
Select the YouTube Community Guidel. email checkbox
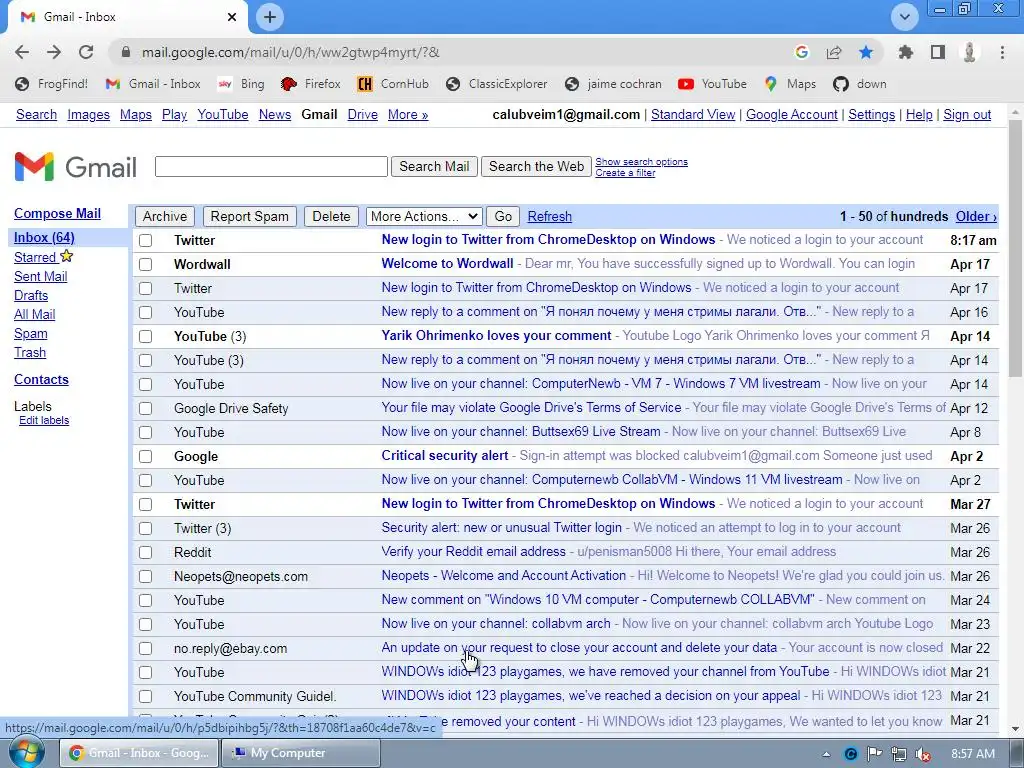click(x=146, y=696)
